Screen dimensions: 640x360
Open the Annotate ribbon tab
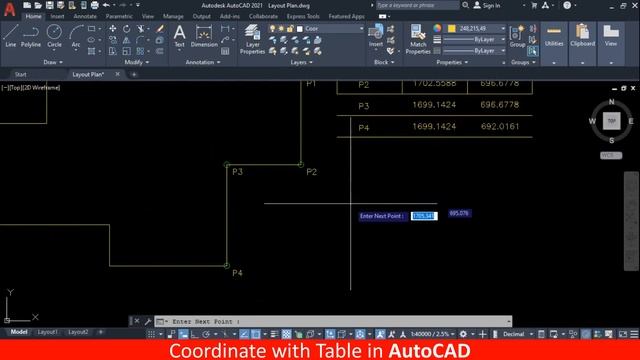click(85, 17)
